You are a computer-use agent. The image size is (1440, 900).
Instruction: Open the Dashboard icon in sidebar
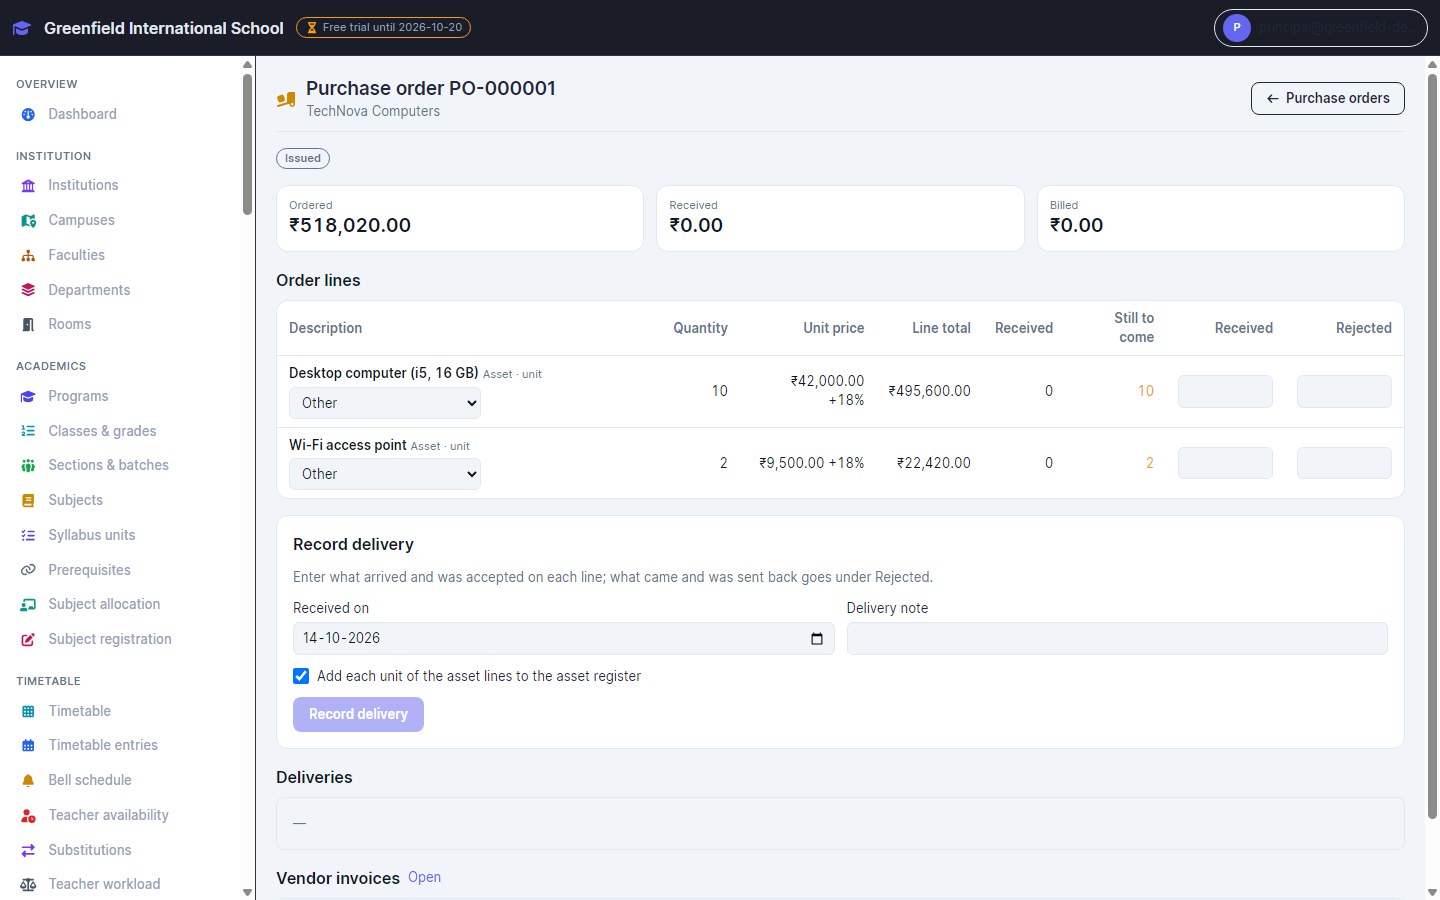(28, 115)
